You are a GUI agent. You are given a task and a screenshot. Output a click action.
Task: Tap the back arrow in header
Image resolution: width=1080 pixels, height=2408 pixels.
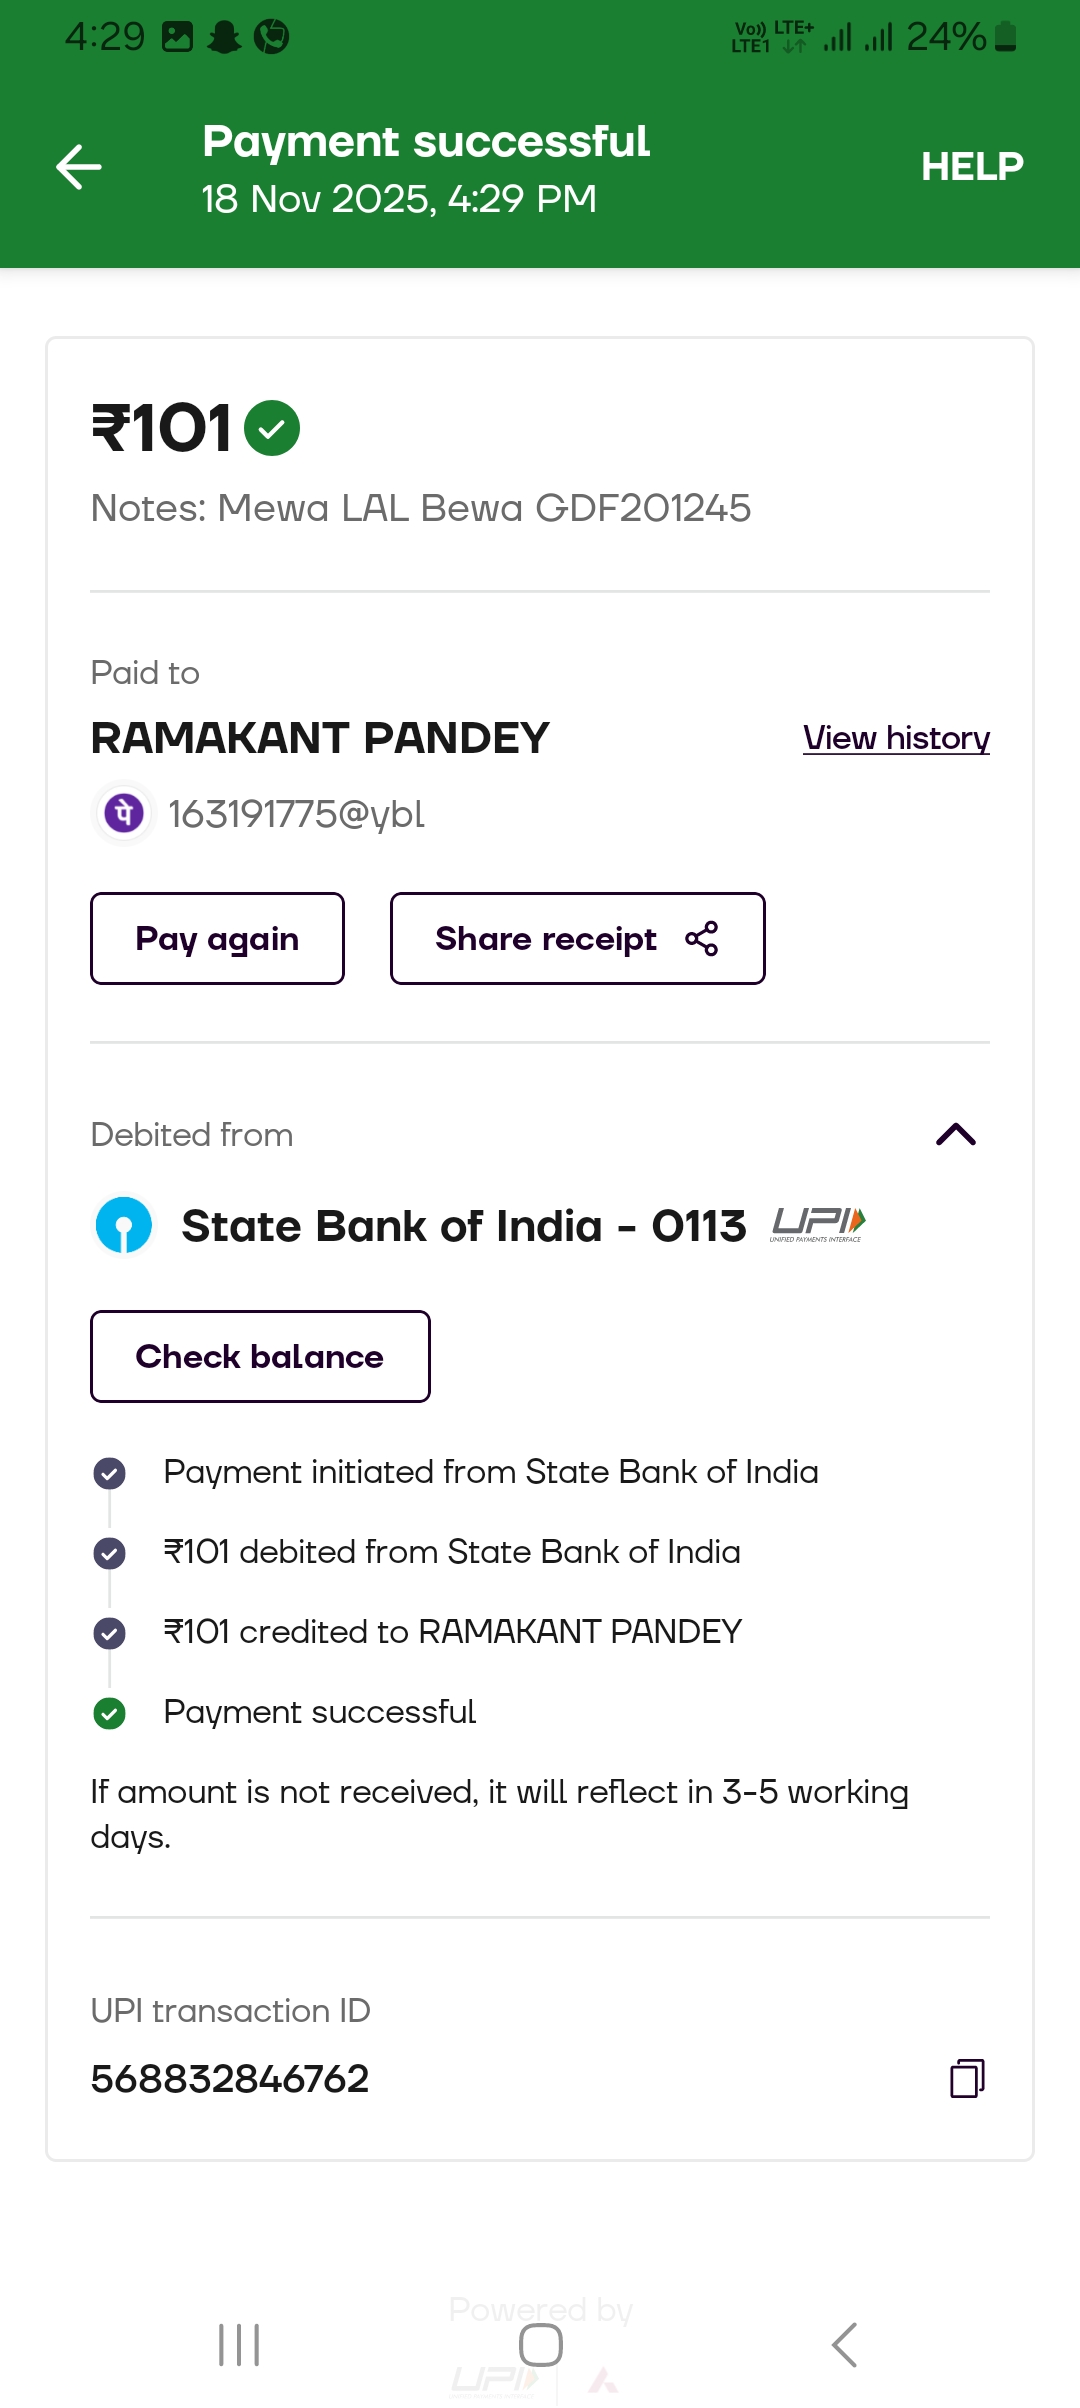(79, 166)
